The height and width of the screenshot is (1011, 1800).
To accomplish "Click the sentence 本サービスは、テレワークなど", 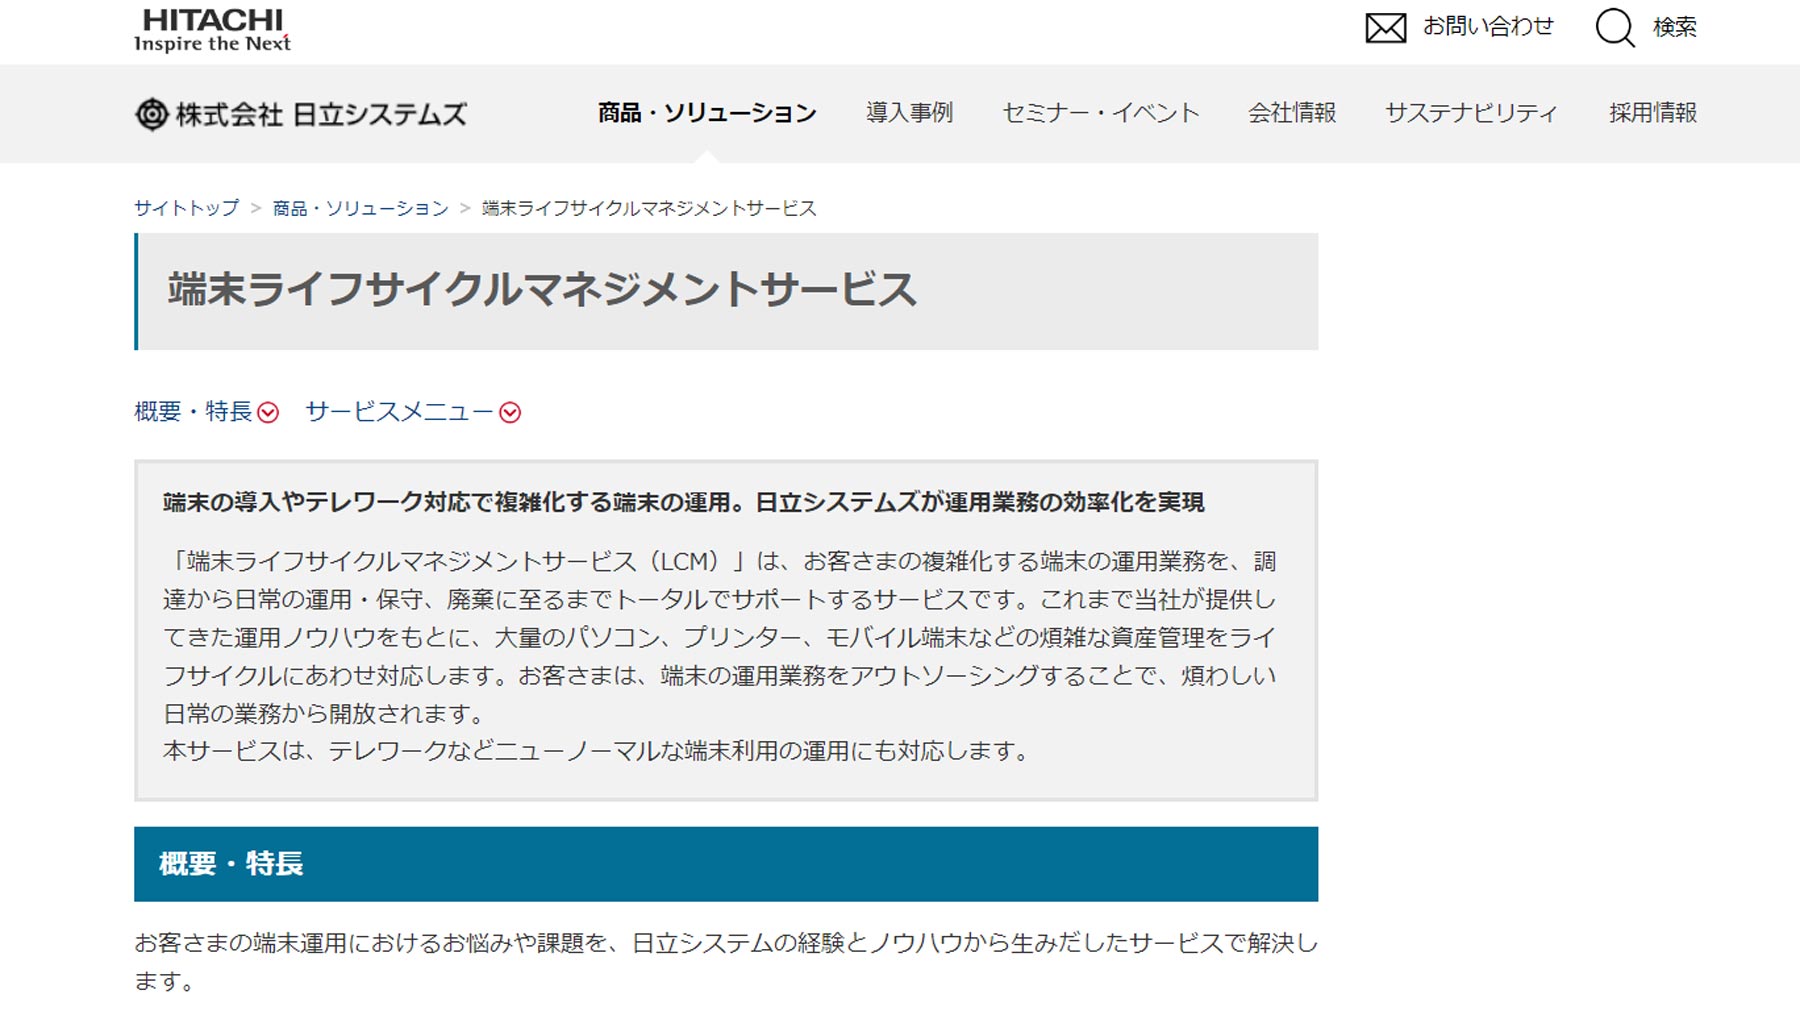I will (x=597, y=751).
